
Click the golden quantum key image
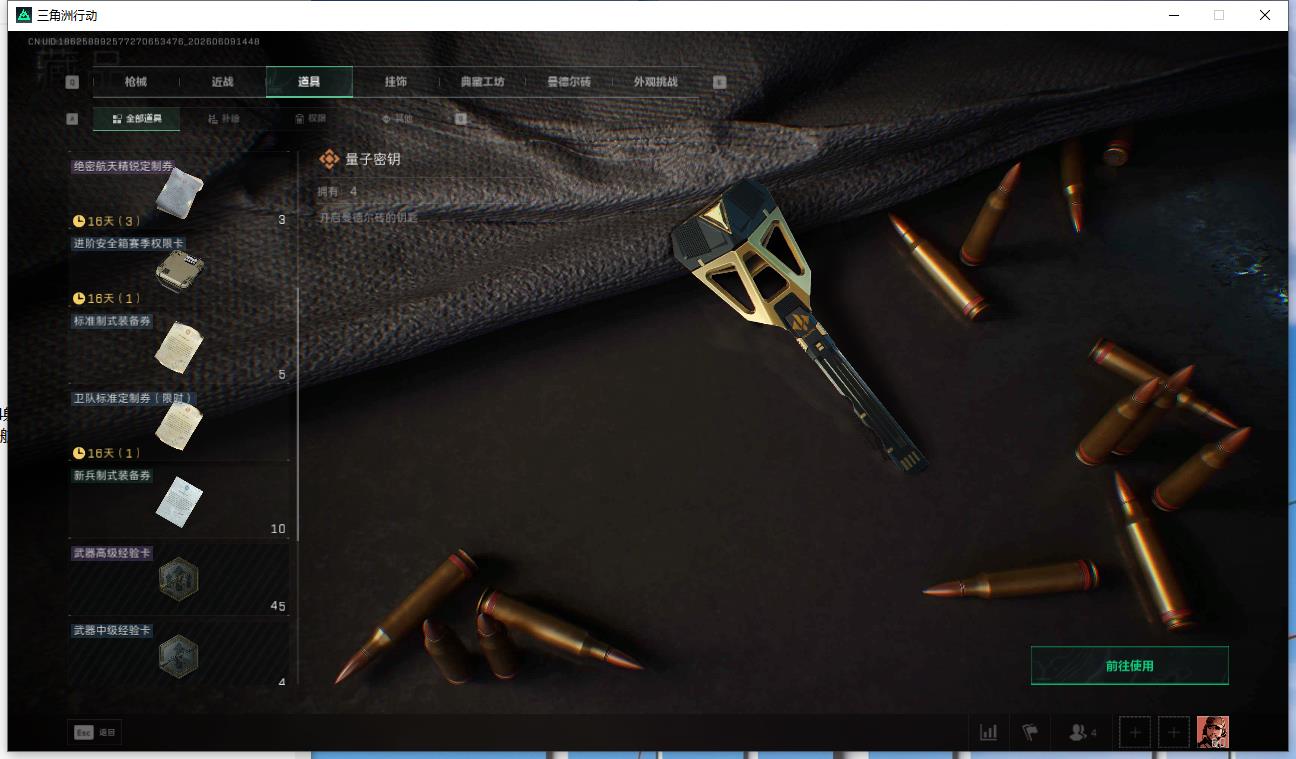[798, 327]
